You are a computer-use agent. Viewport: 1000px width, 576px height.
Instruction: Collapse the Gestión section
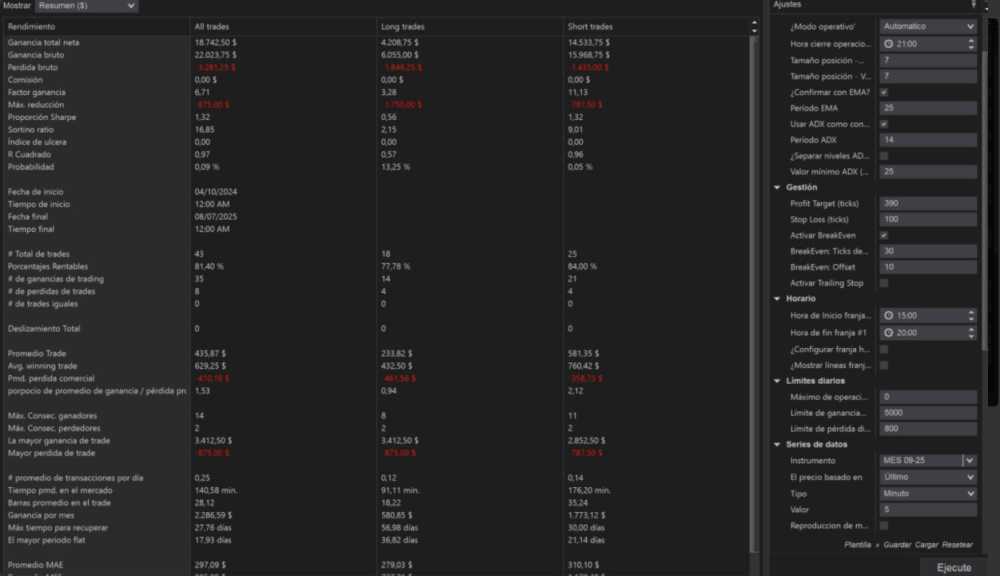(x=777, y=187)
